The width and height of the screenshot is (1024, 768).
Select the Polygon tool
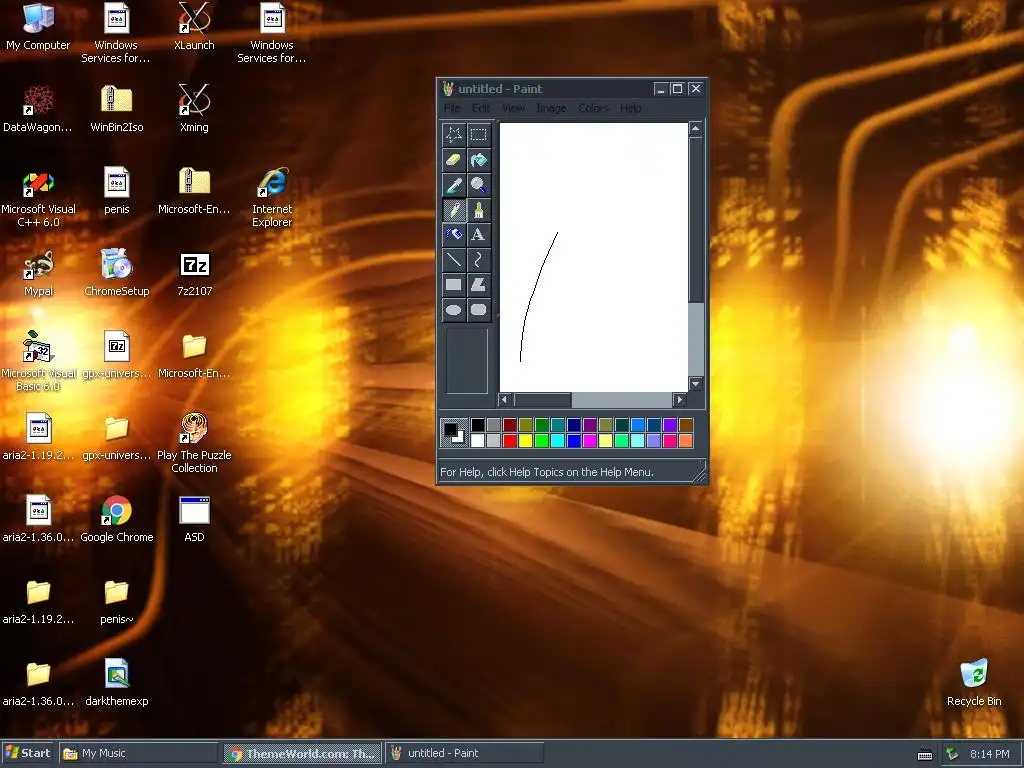pyautogui.click(x=479, y=285)
